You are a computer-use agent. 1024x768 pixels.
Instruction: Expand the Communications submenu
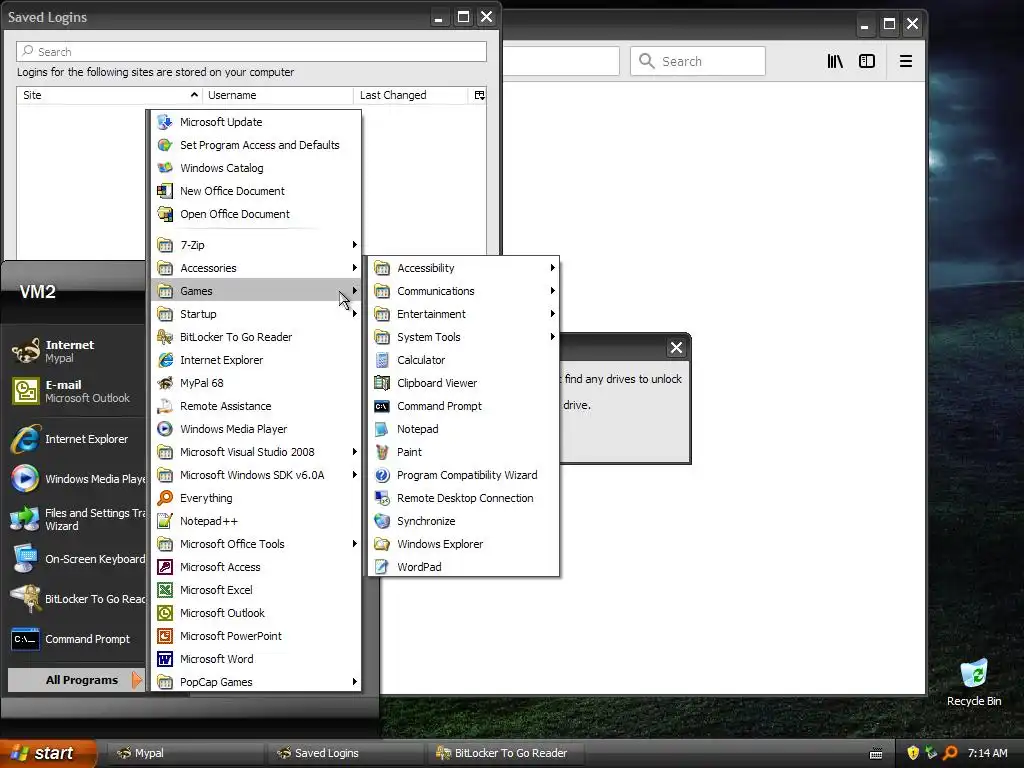click(x=464, y=291)
